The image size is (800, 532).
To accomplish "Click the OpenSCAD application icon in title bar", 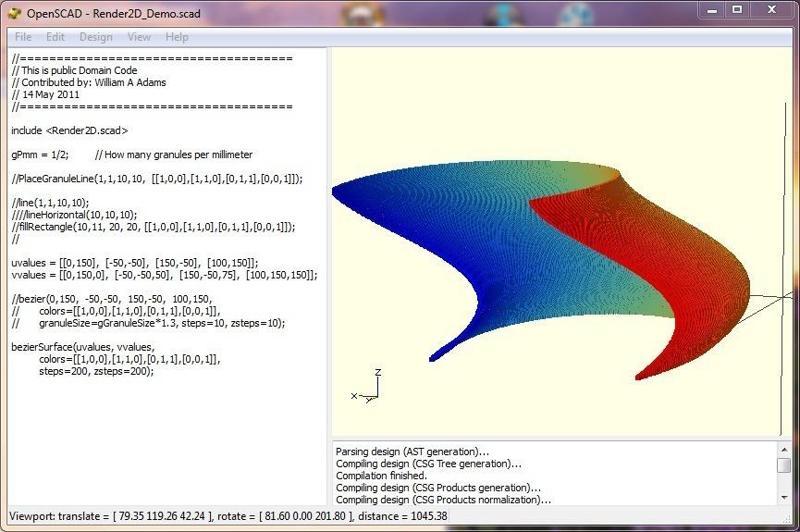I will (x=14, y=13).
